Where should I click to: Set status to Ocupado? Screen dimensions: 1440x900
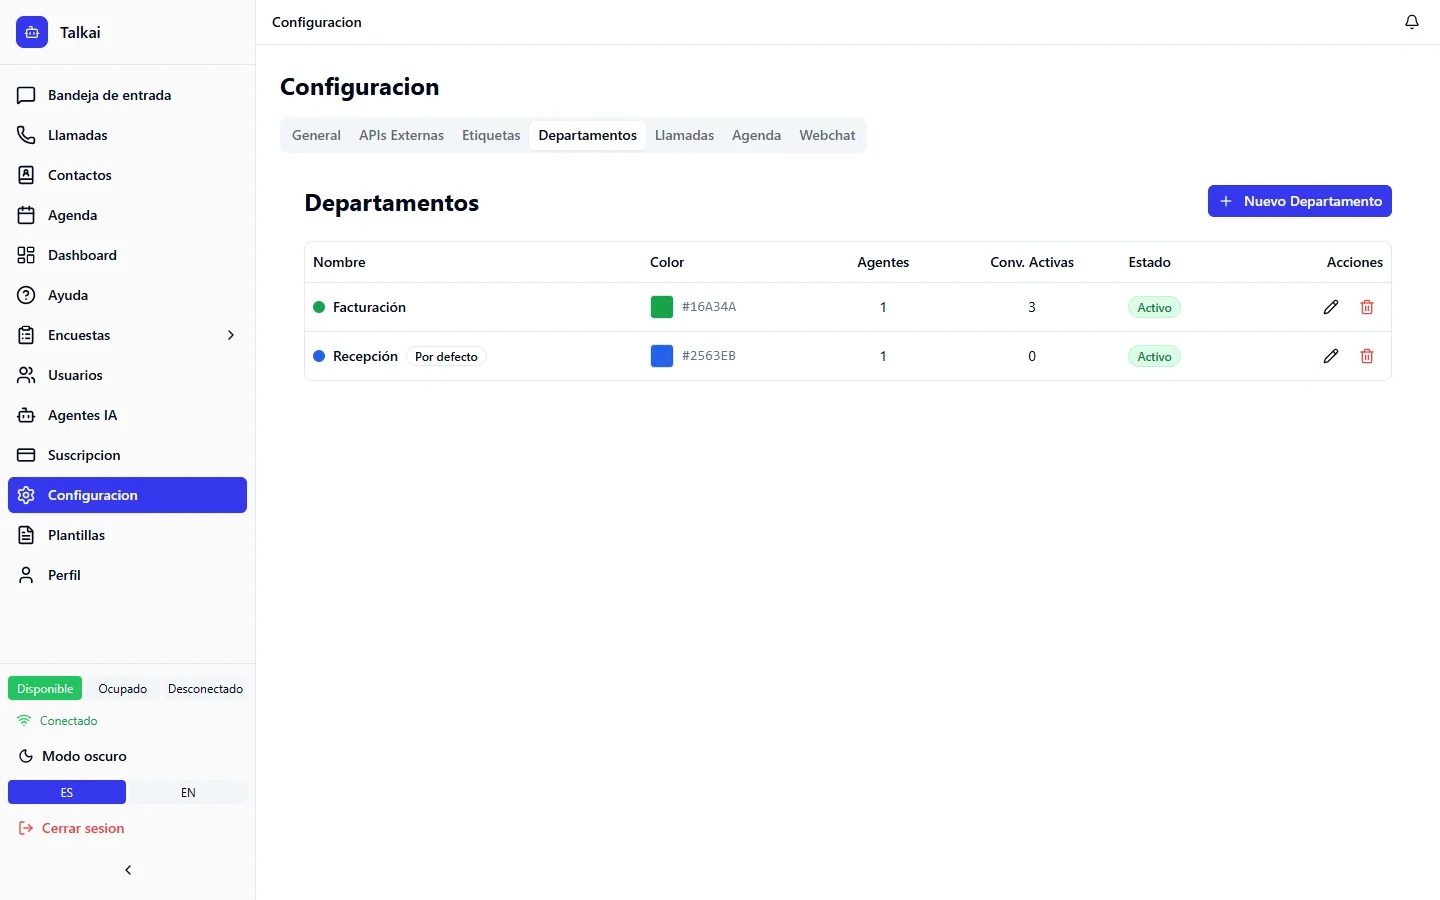[123, 689]
